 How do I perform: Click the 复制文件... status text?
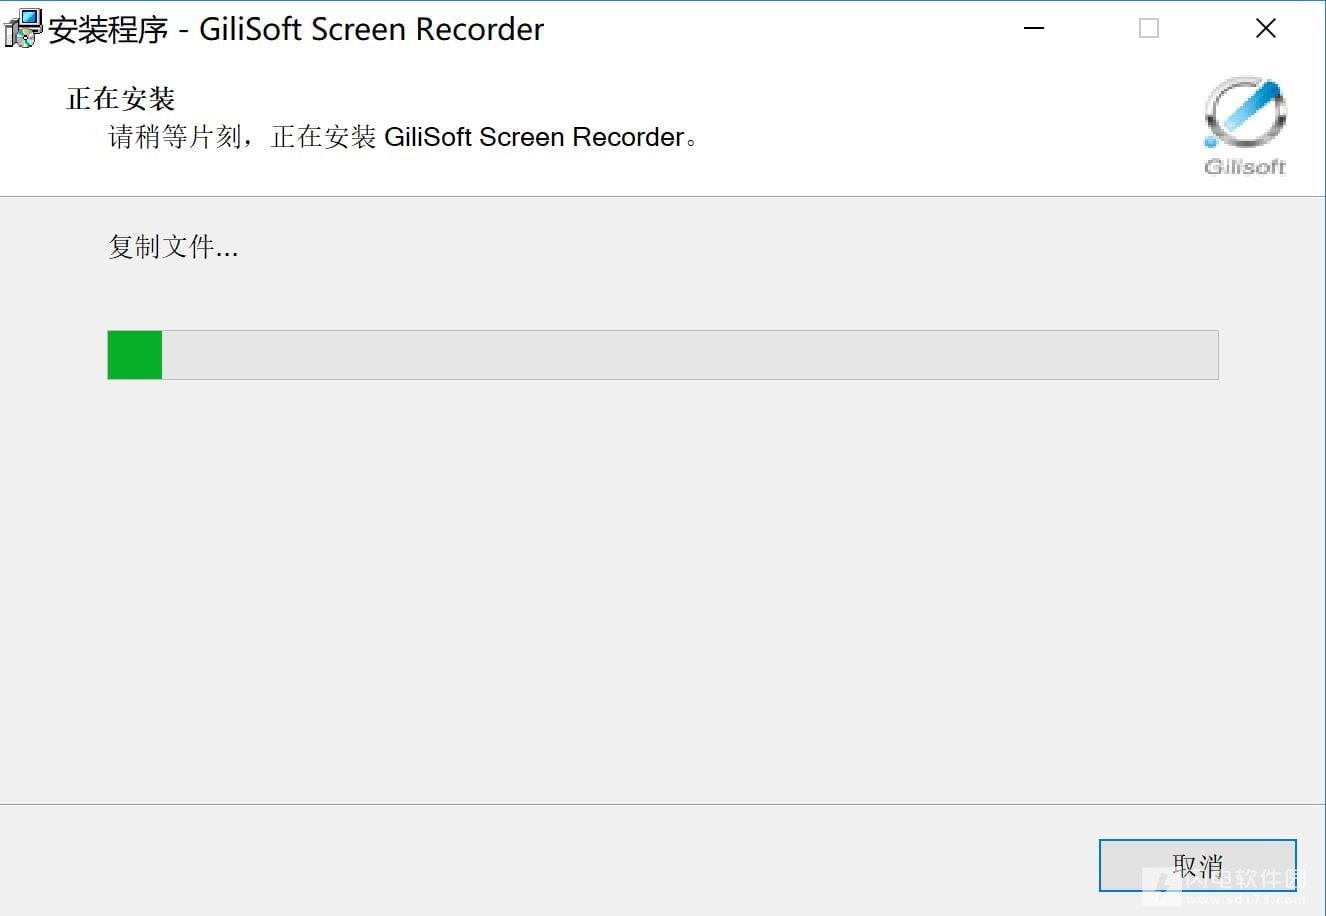pos(173,247)
